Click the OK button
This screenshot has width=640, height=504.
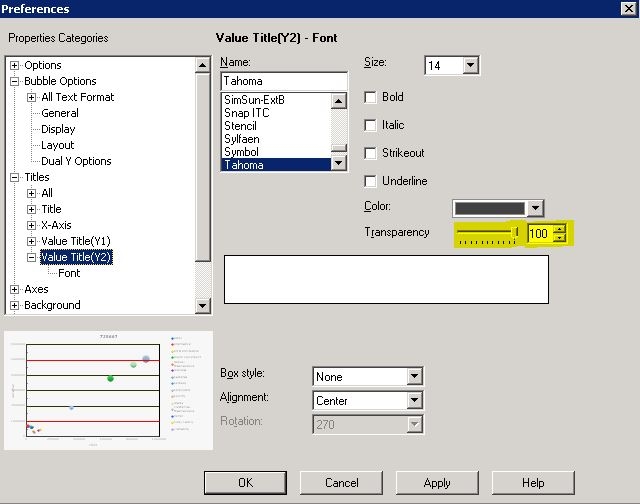coord(245,483)
